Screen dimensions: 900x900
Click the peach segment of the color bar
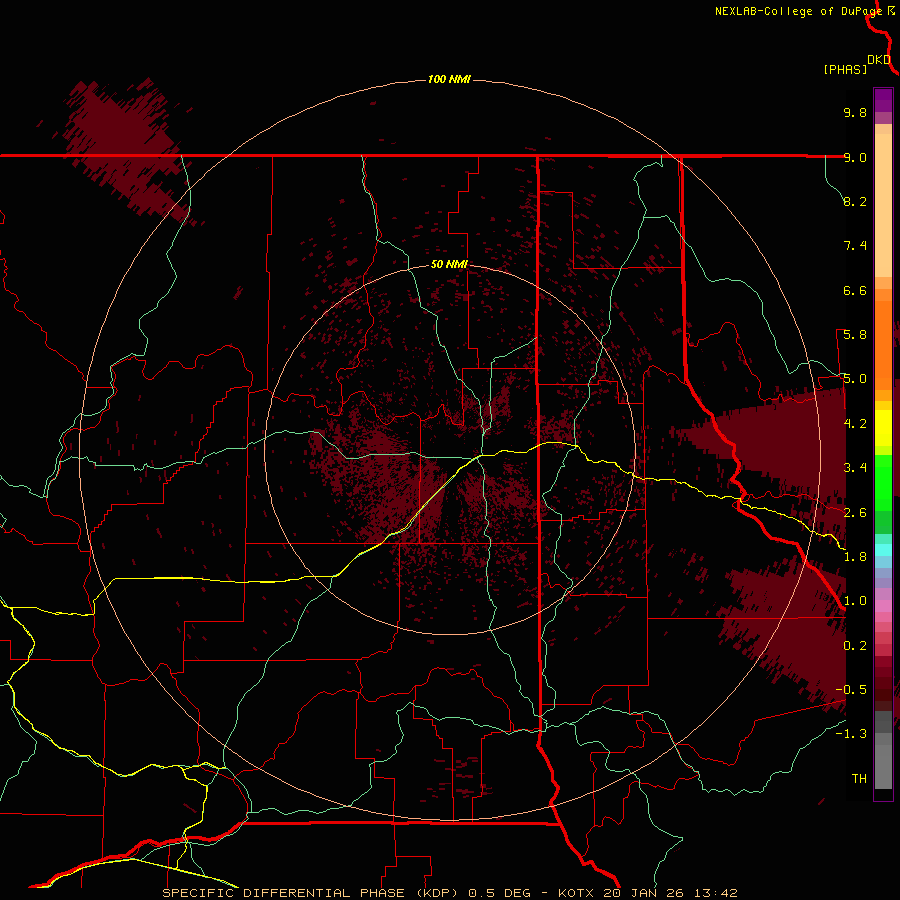(883, 201)
